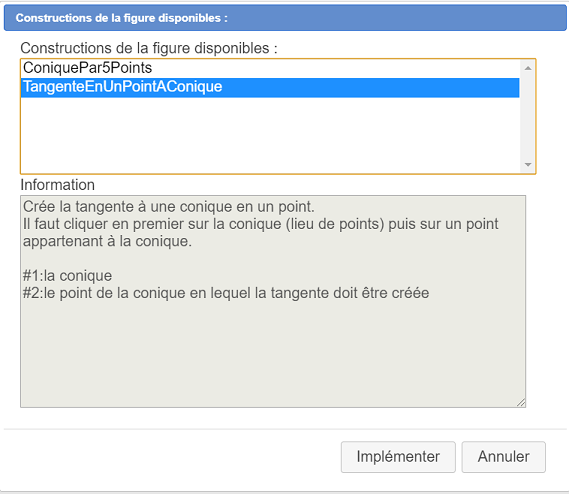Click the Implémenter button
Screen dimensions: 569x494
point(398,457)
